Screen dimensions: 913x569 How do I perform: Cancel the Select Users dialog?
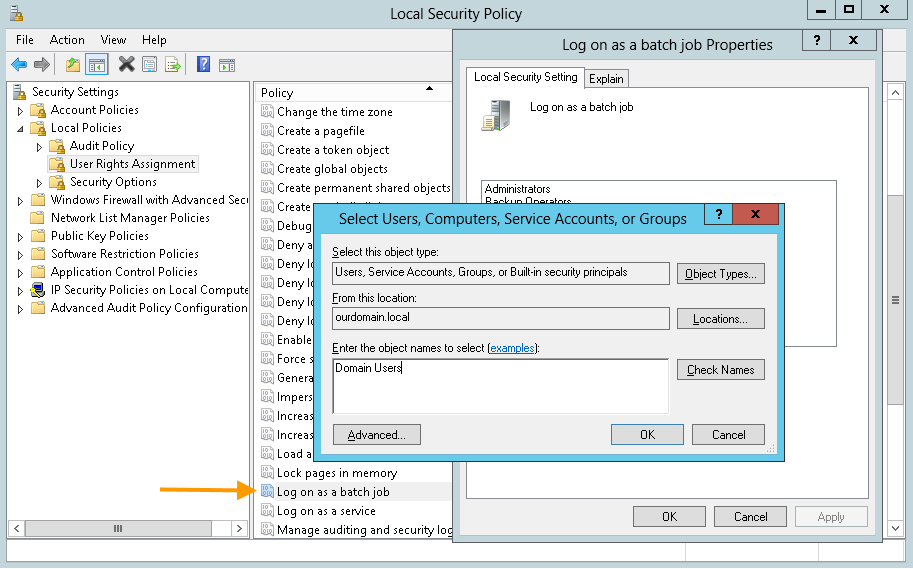point(728,434)
